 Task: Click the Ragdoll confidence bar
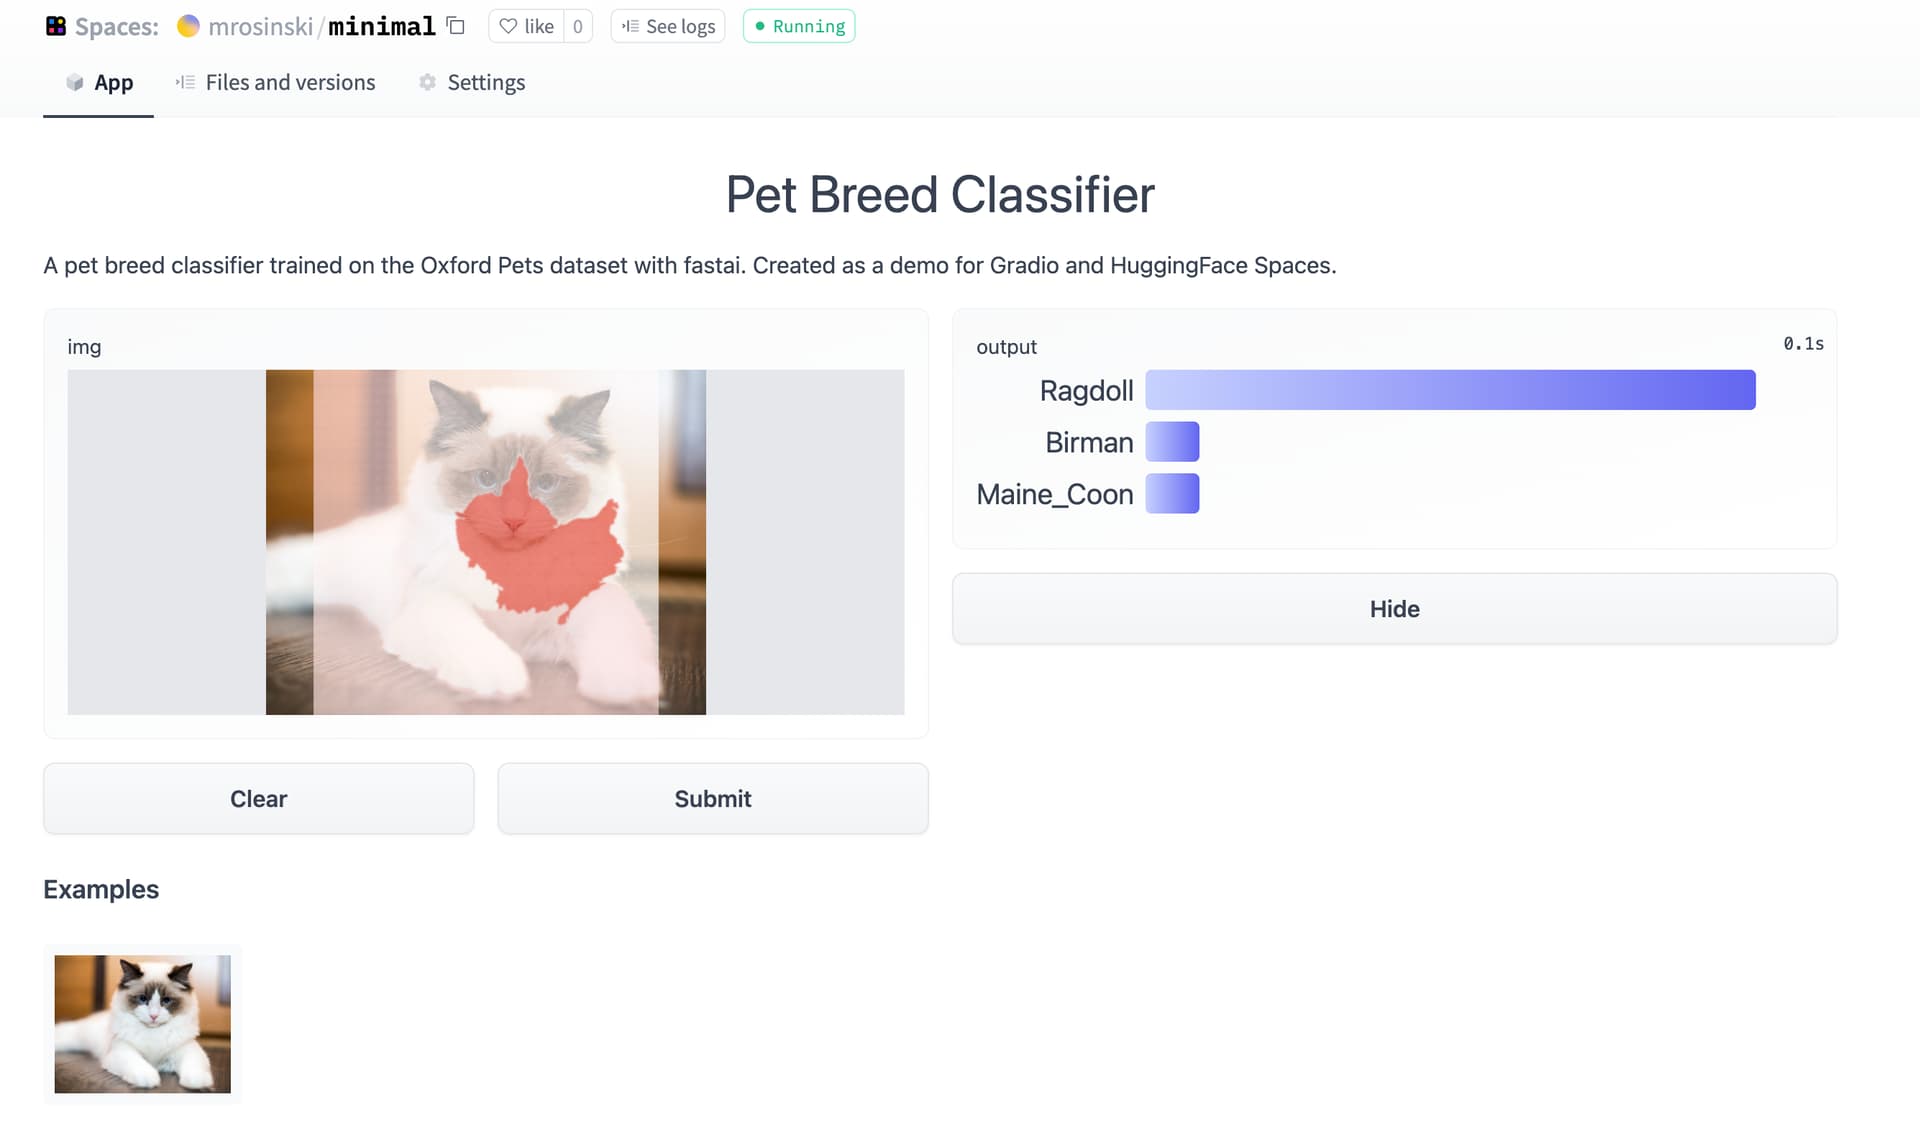1450,390
